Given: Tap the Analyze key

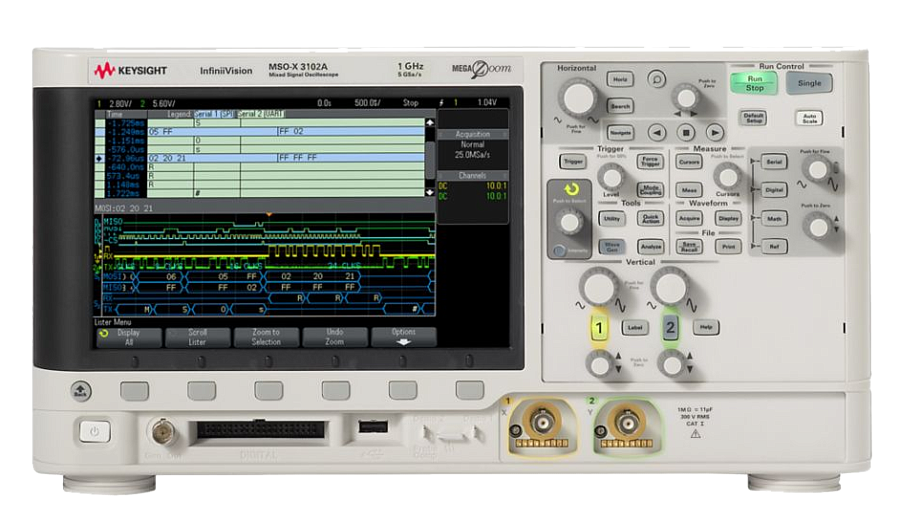Looking at the screenshot, I should pyautogui.click(x=650, y=246).
